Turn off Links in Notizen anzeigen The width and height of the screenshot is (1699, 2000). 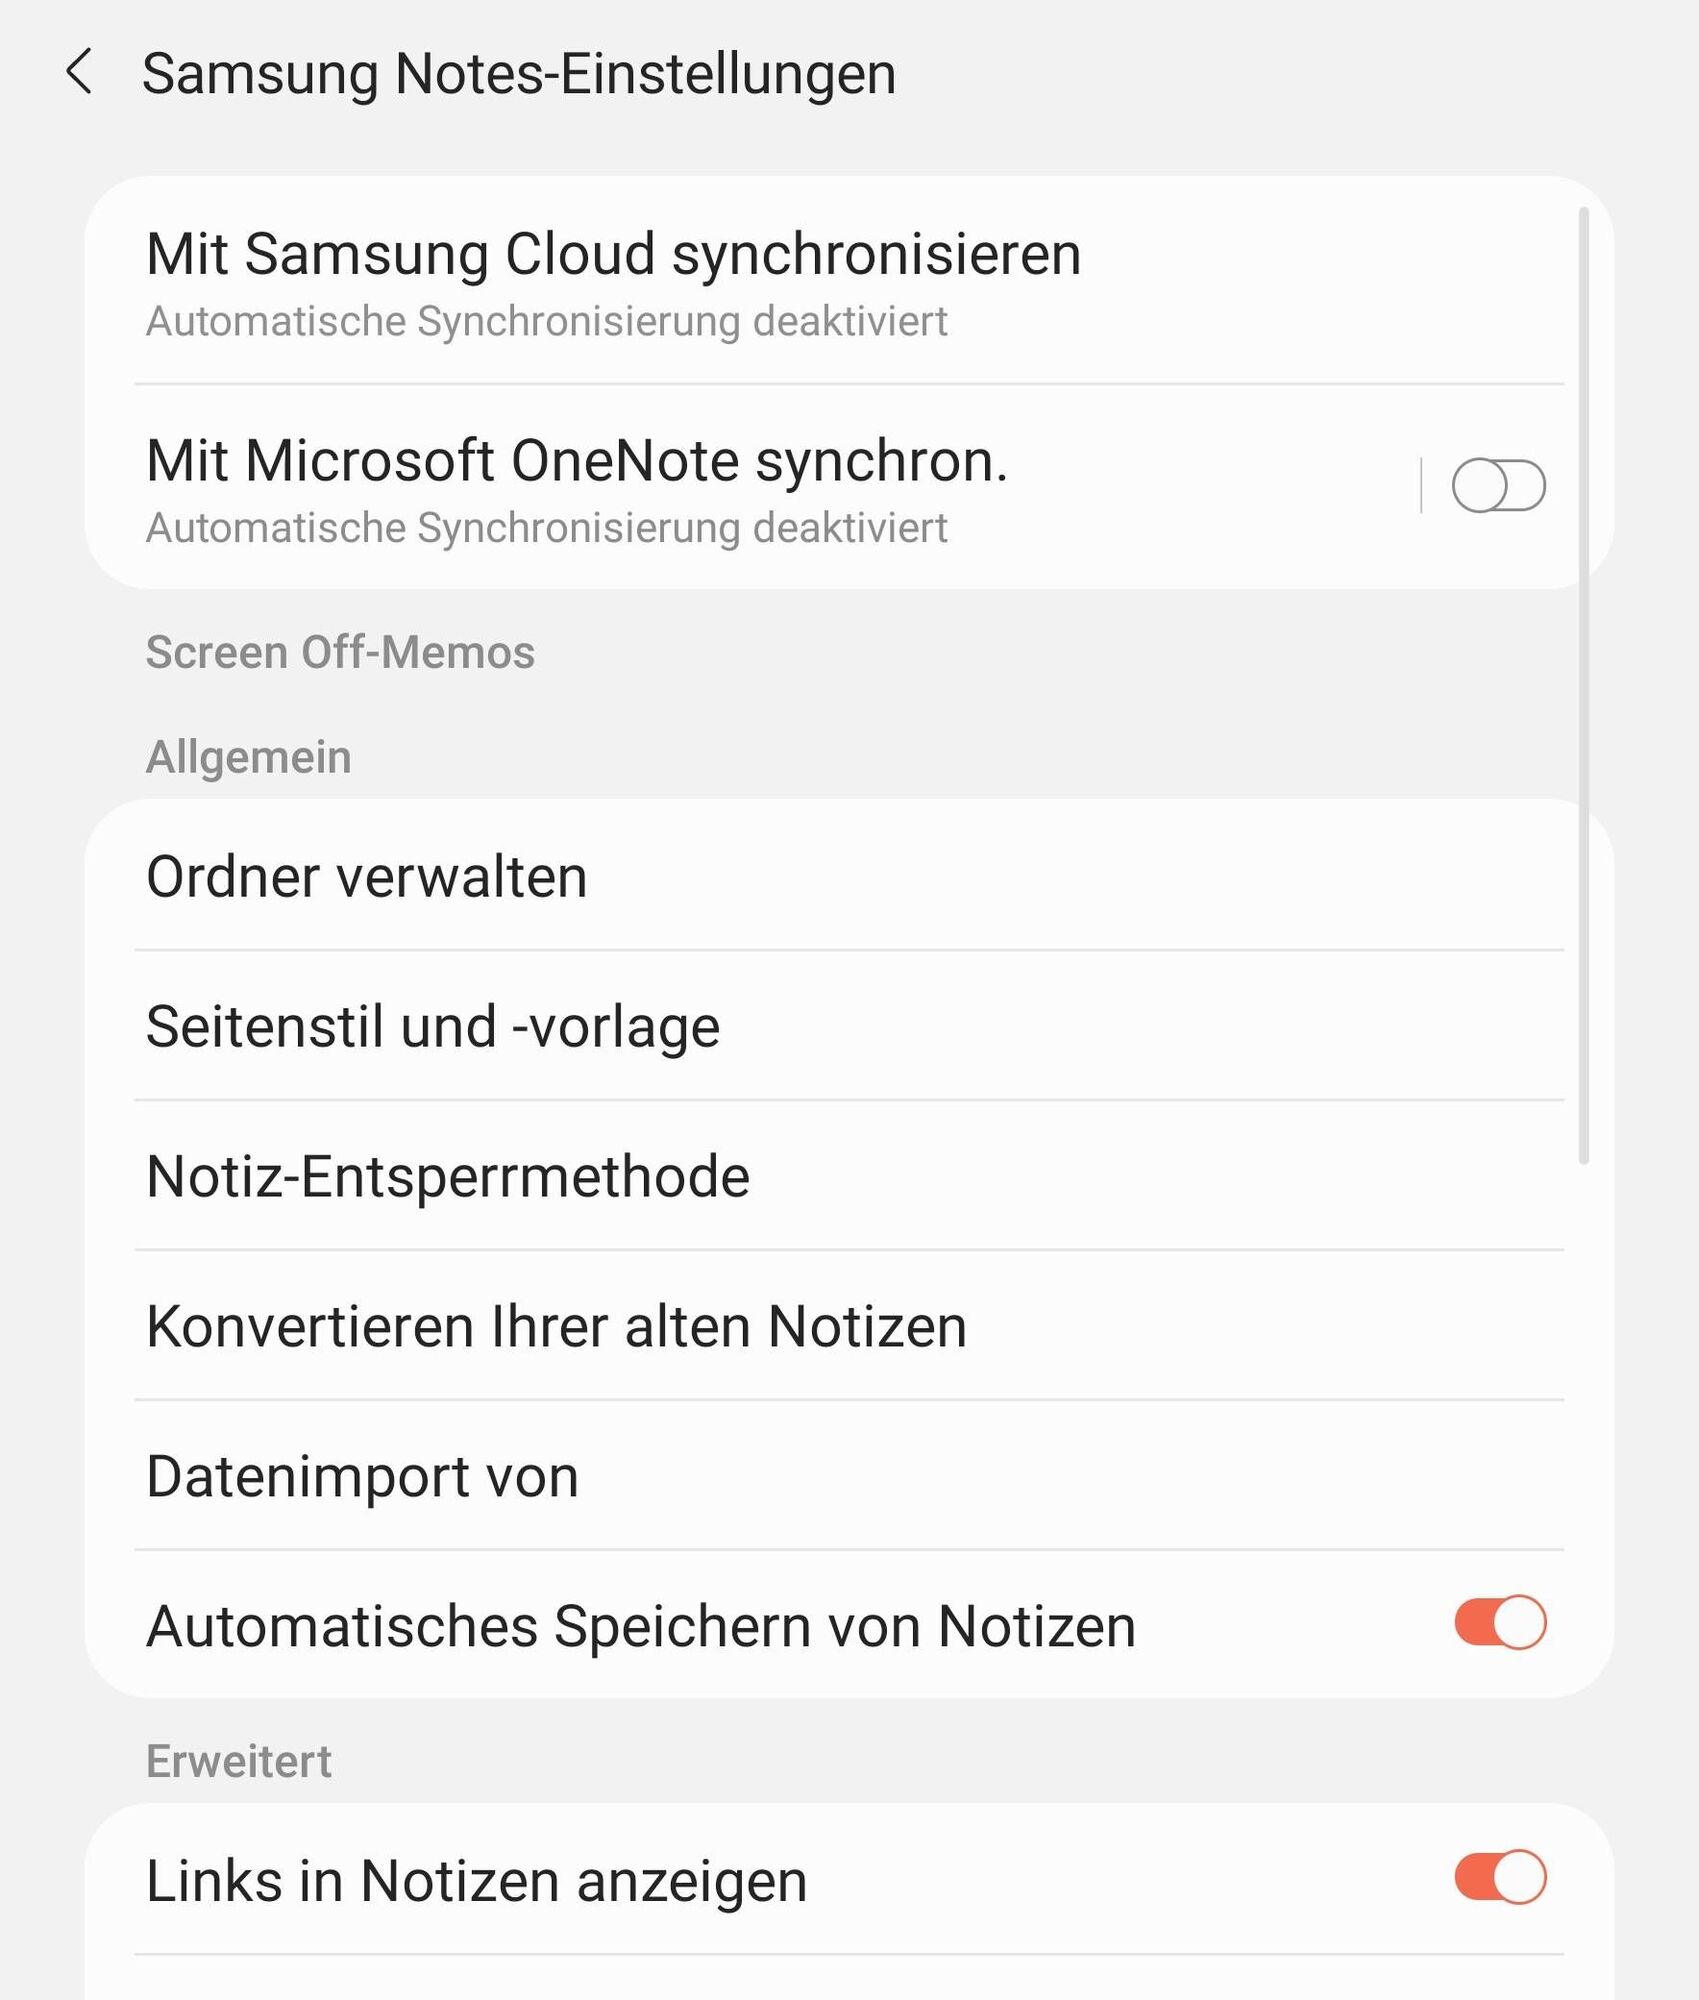tap(1499, 1877)
